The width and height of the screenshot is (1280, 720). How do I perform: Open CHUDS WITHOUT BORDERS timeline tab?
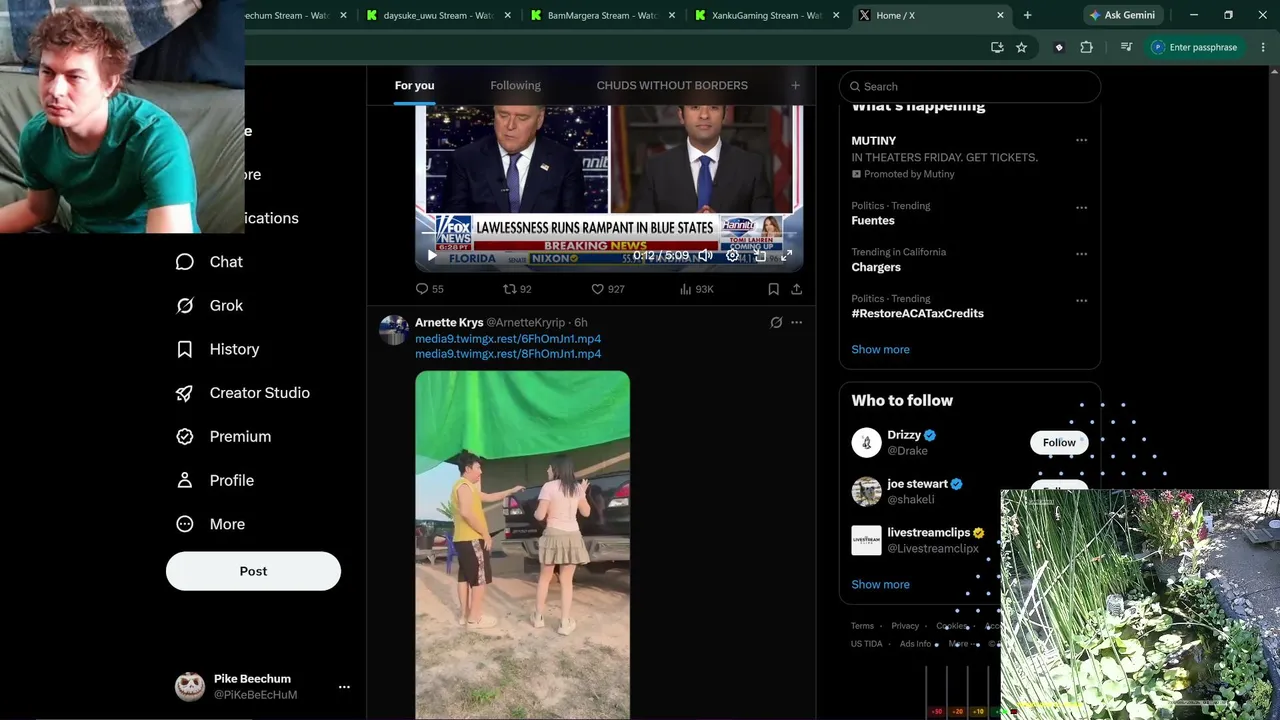point(672,86)
